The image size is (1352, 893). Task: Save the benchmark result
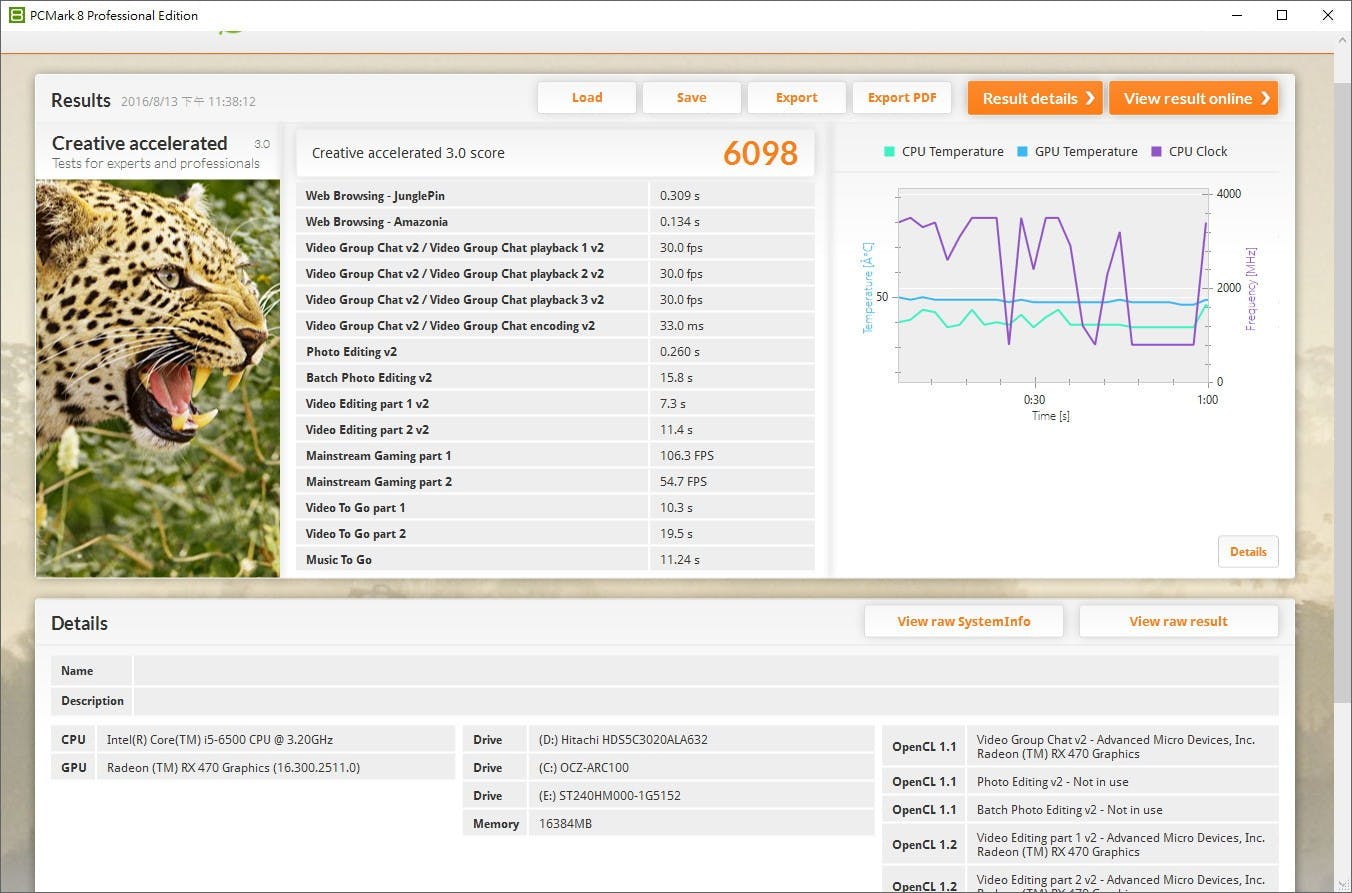[691, 98]
